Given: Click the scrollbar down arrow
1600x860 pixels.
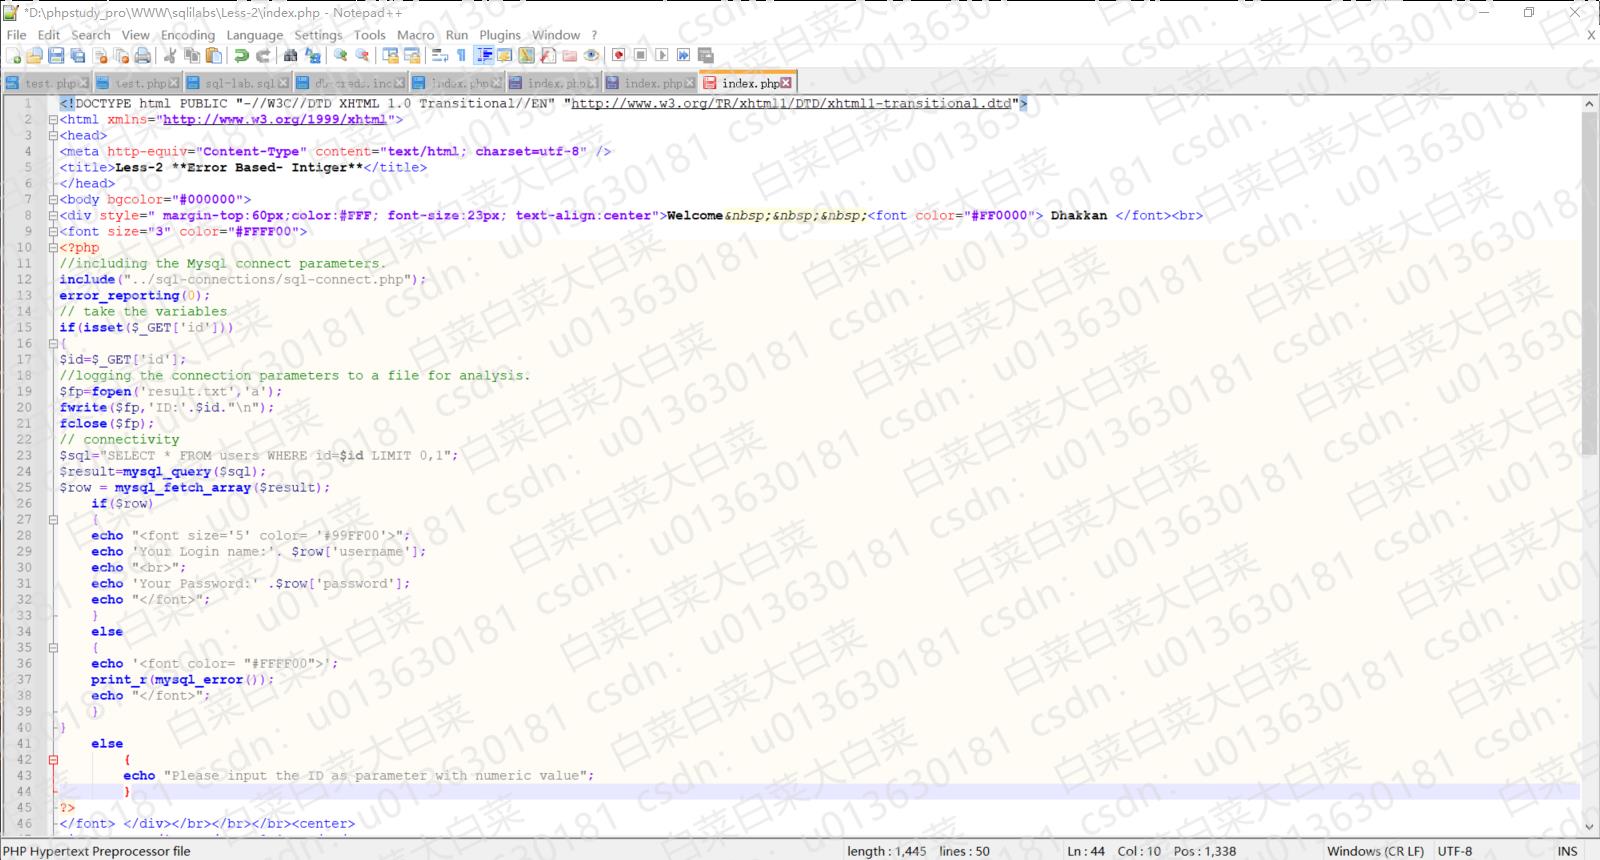Looking at the screenshot, I should 1590,828.
